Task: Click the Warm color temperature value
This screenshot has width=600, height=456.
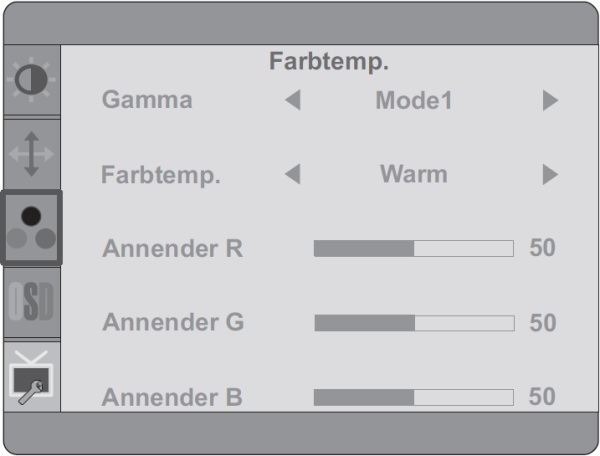Action: click(x=414, y=174)
